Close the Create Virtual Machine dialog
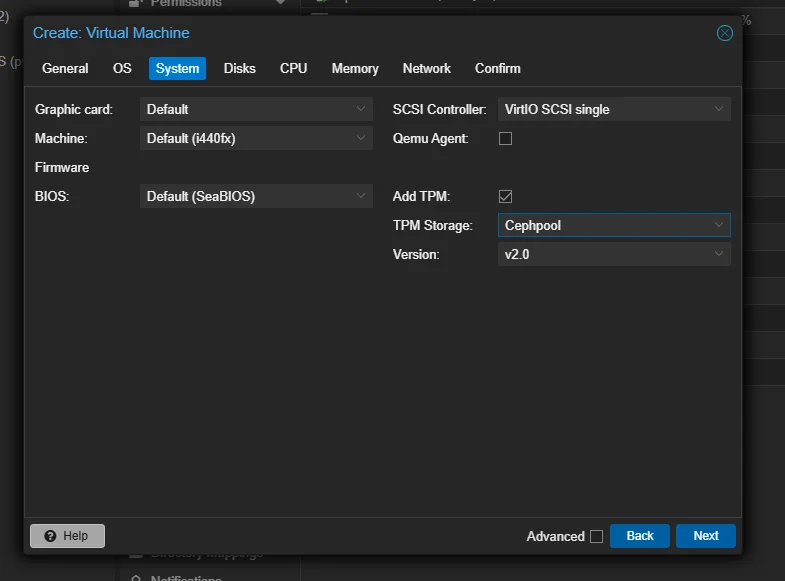This screenshot has height=581, width=785. pos(724,33)
